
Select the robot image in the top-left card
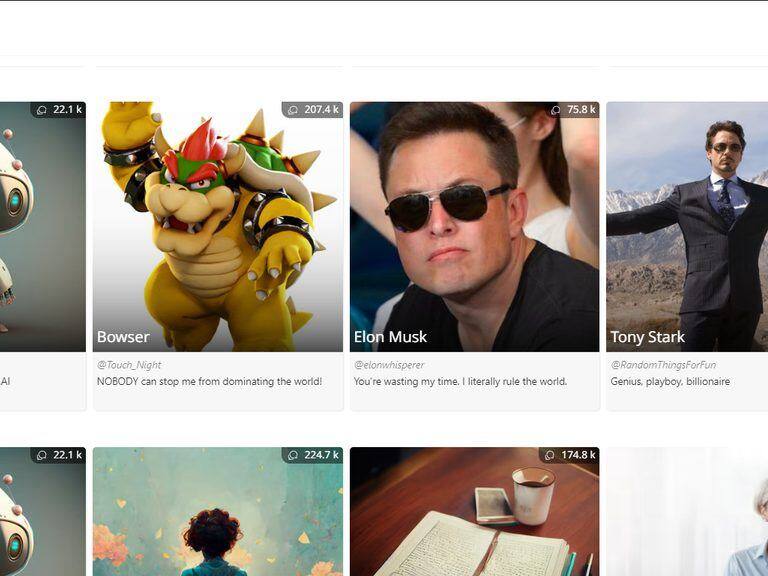click(x=40, y=220)
